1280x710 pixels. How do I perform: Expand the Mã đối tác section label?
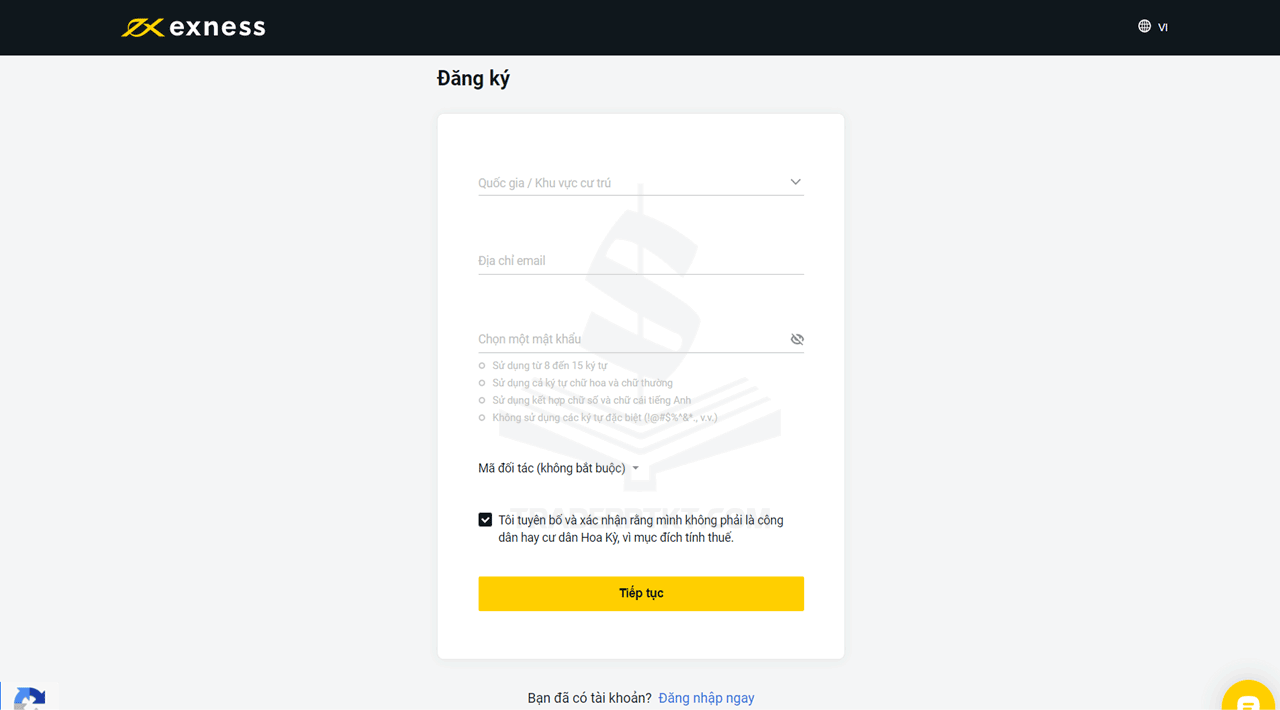click(551, 468)
